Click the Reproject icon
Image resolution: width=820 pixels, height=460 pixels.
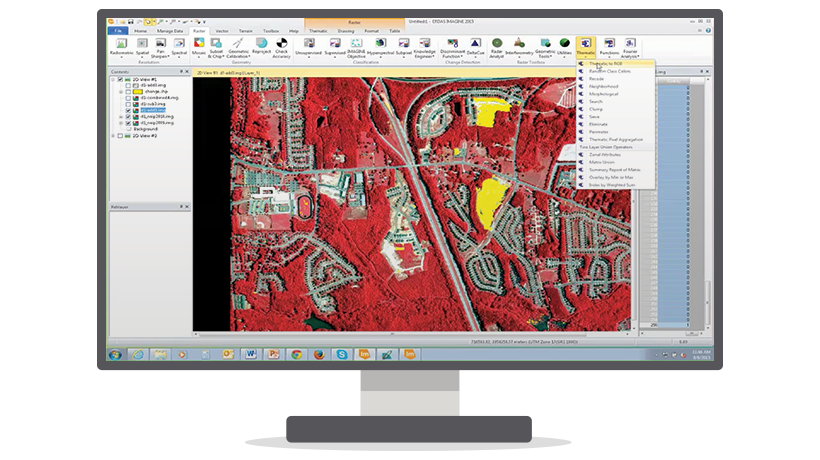click(259, 45)
